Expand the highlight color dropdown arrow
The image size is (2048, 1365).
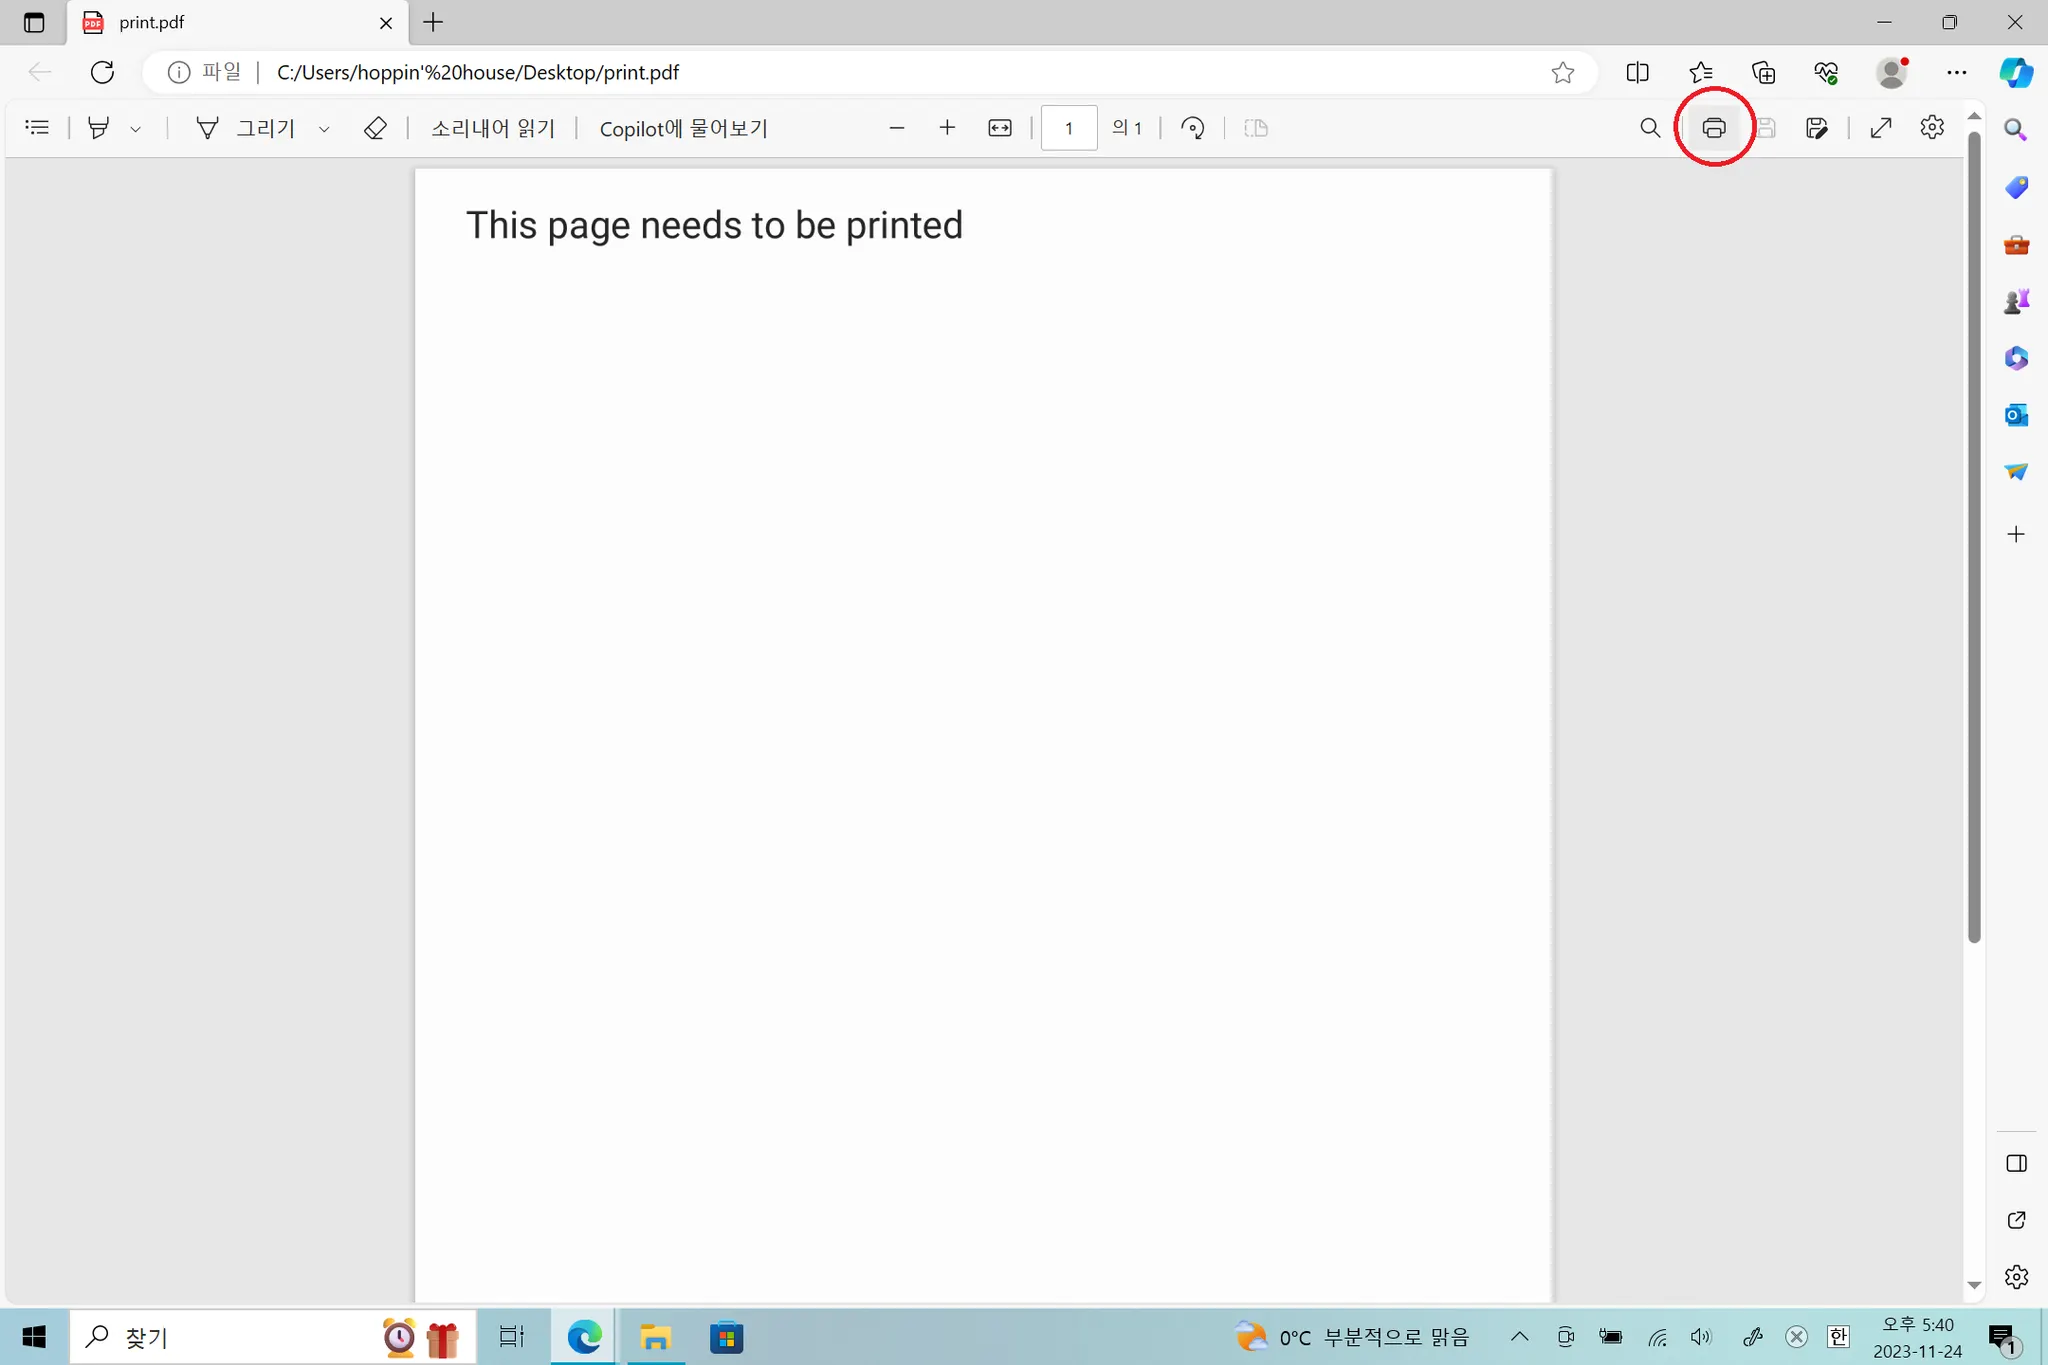click(x=135, y=129)
